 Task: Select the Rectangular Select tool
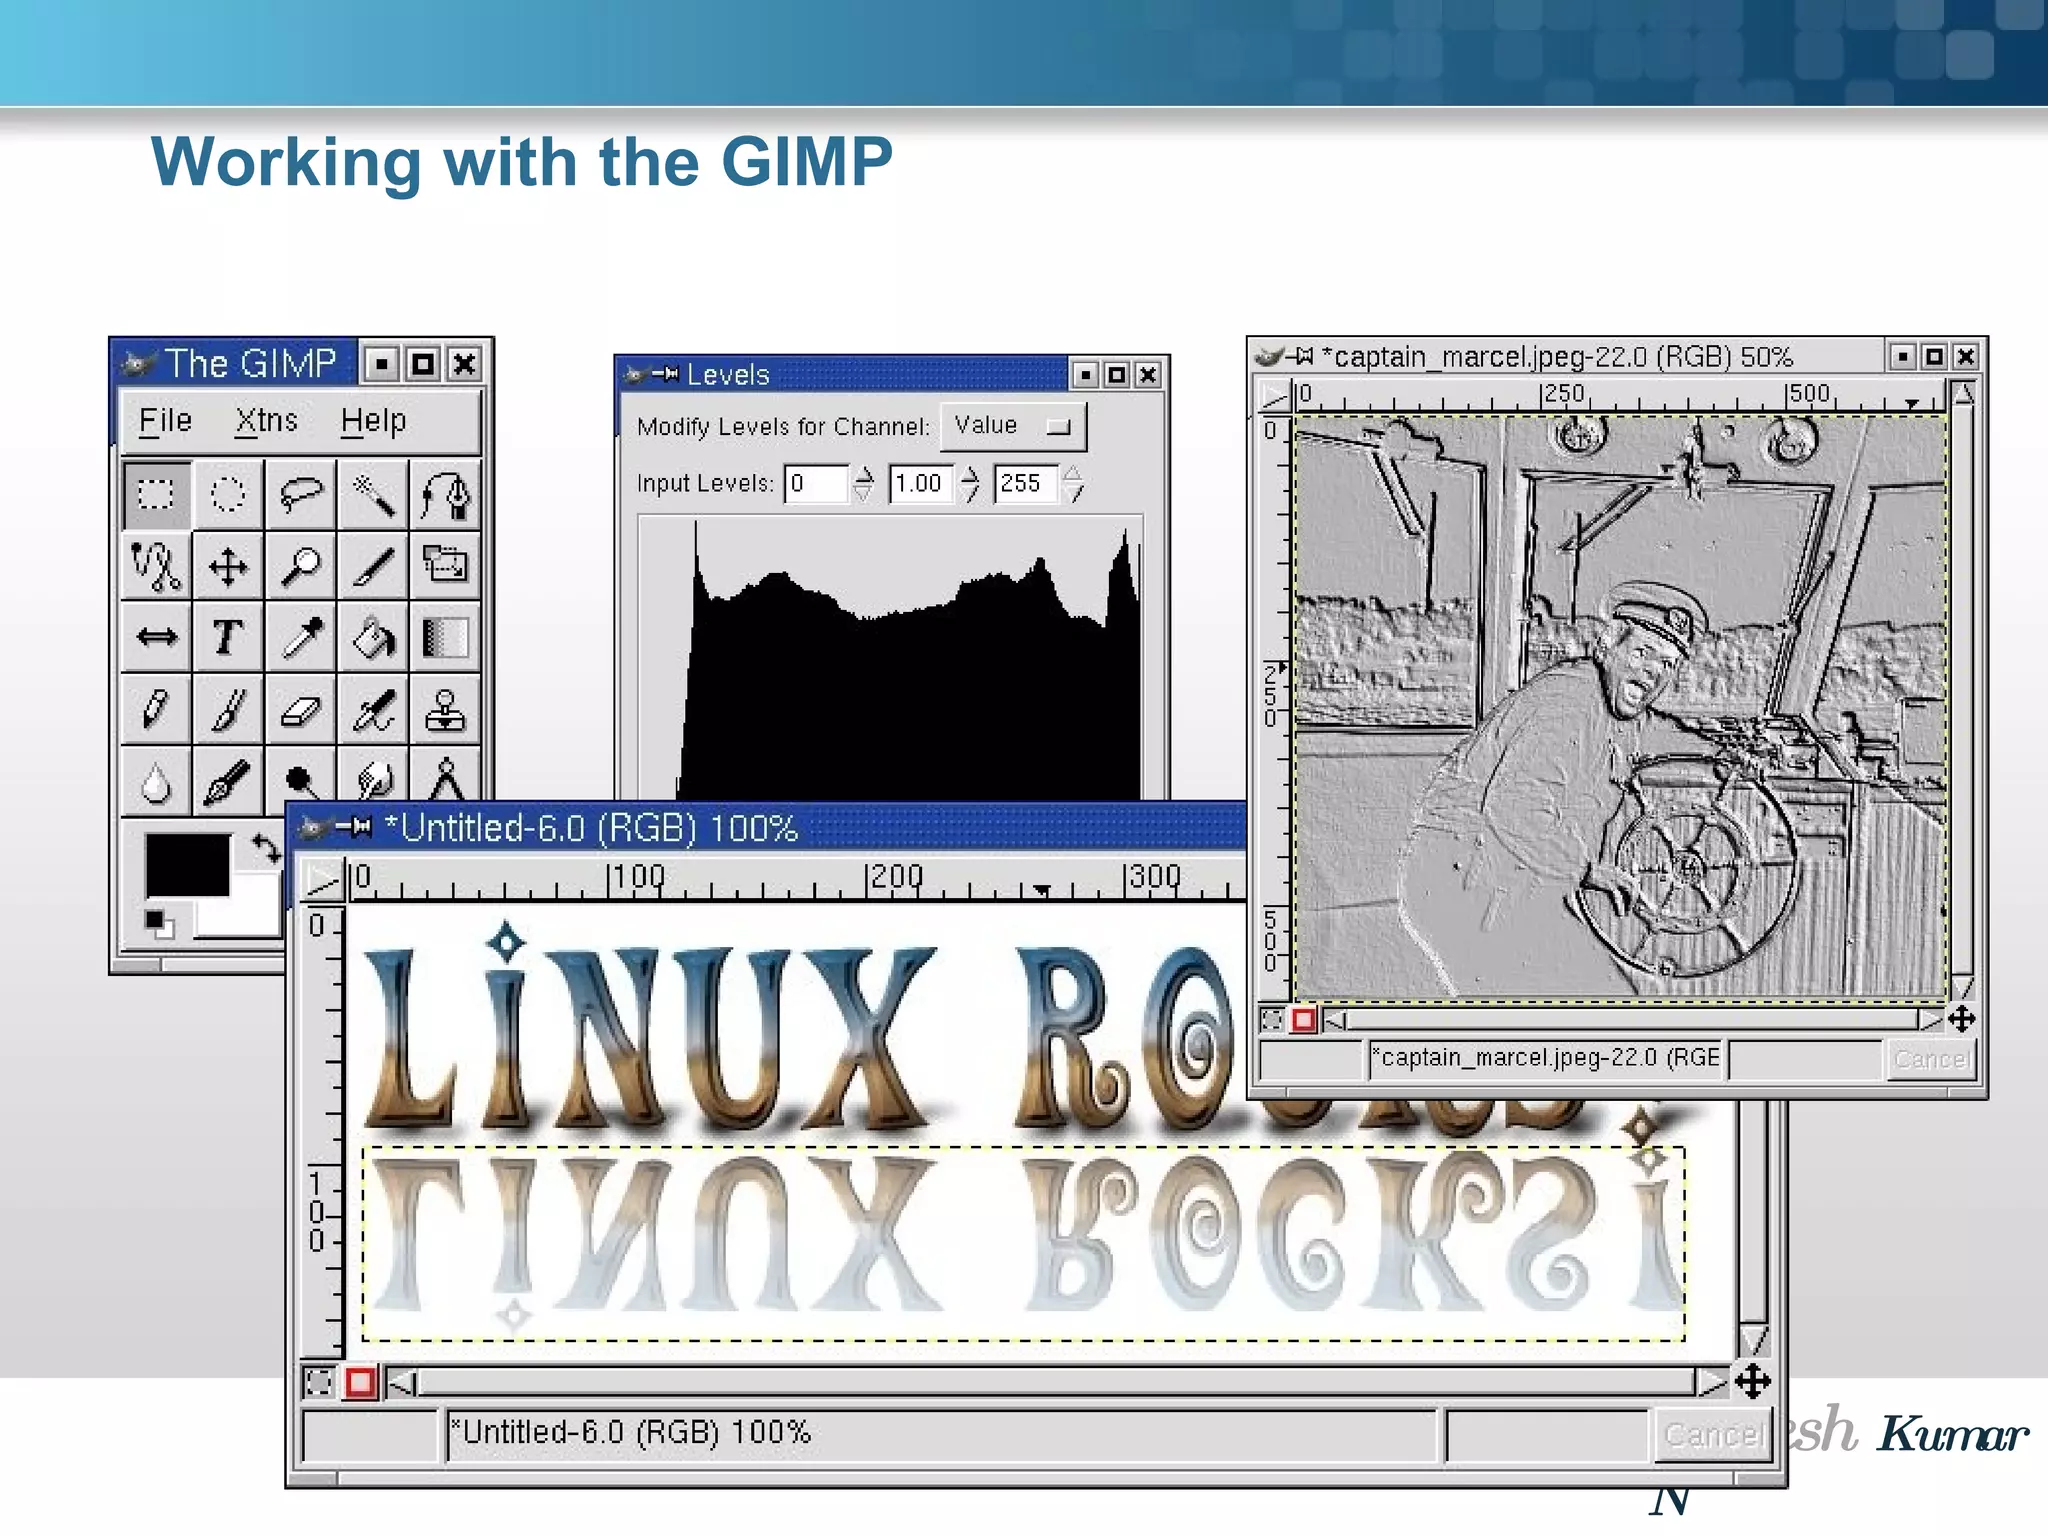pyautogui.click(x=156, y=494)
